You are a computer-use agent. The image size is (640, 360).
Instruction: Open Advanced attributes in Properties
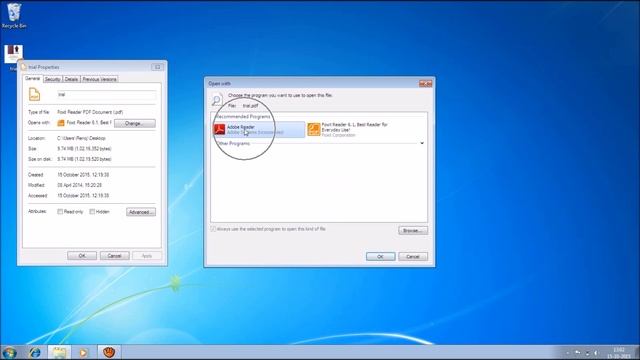coord(141,212)
